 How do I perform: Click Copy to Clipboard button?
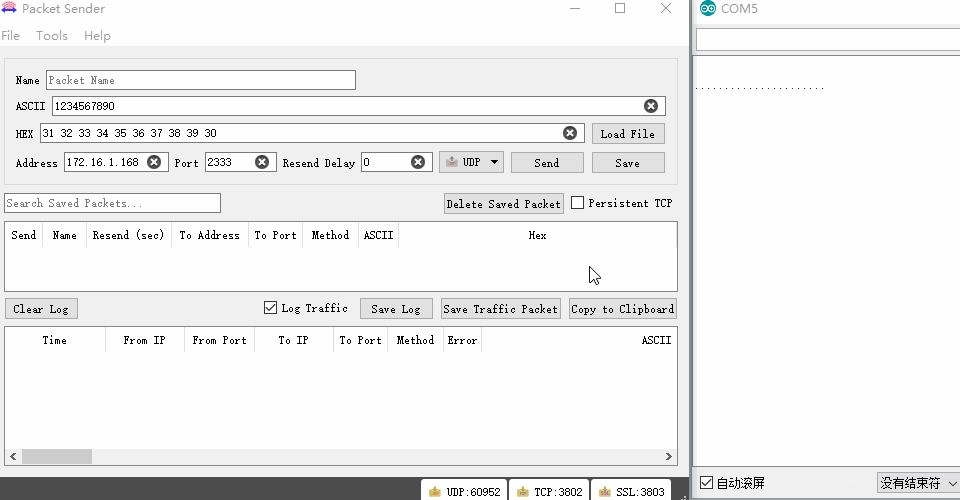tap(623, 309)
